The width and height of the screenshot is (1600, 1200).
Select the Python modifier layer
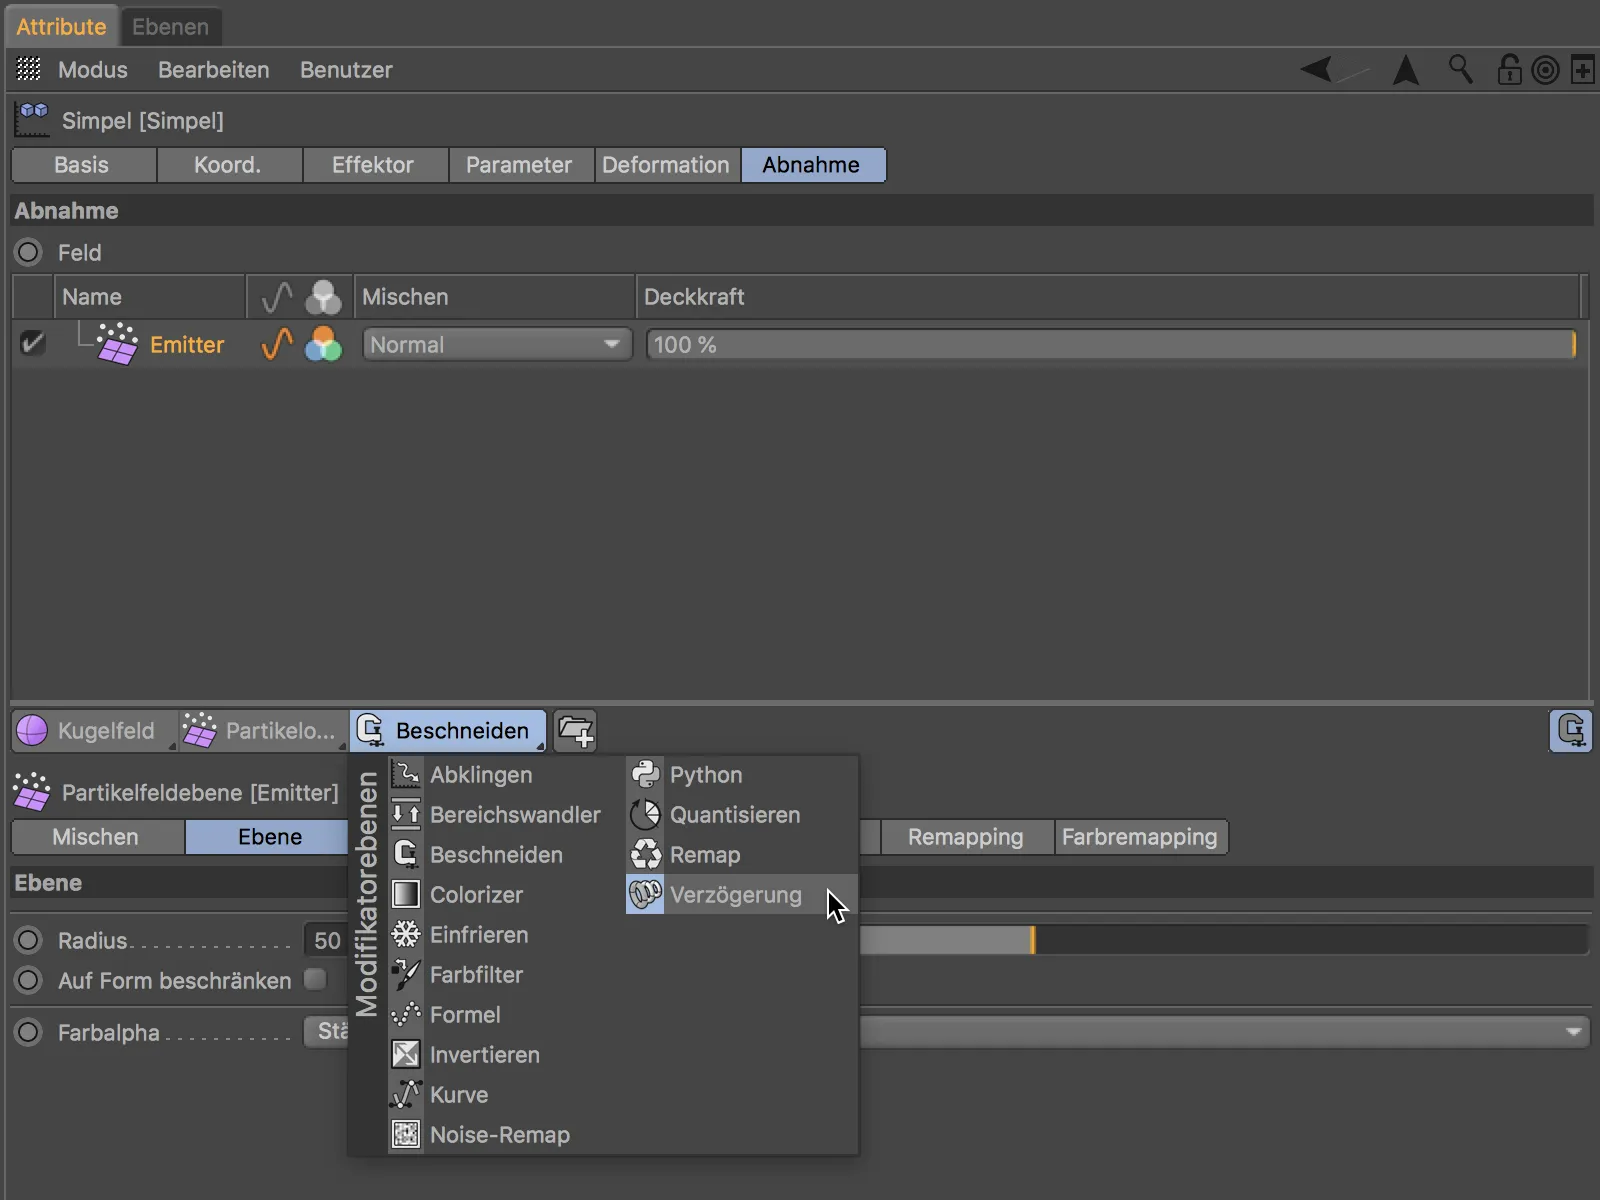pos(741,775)
